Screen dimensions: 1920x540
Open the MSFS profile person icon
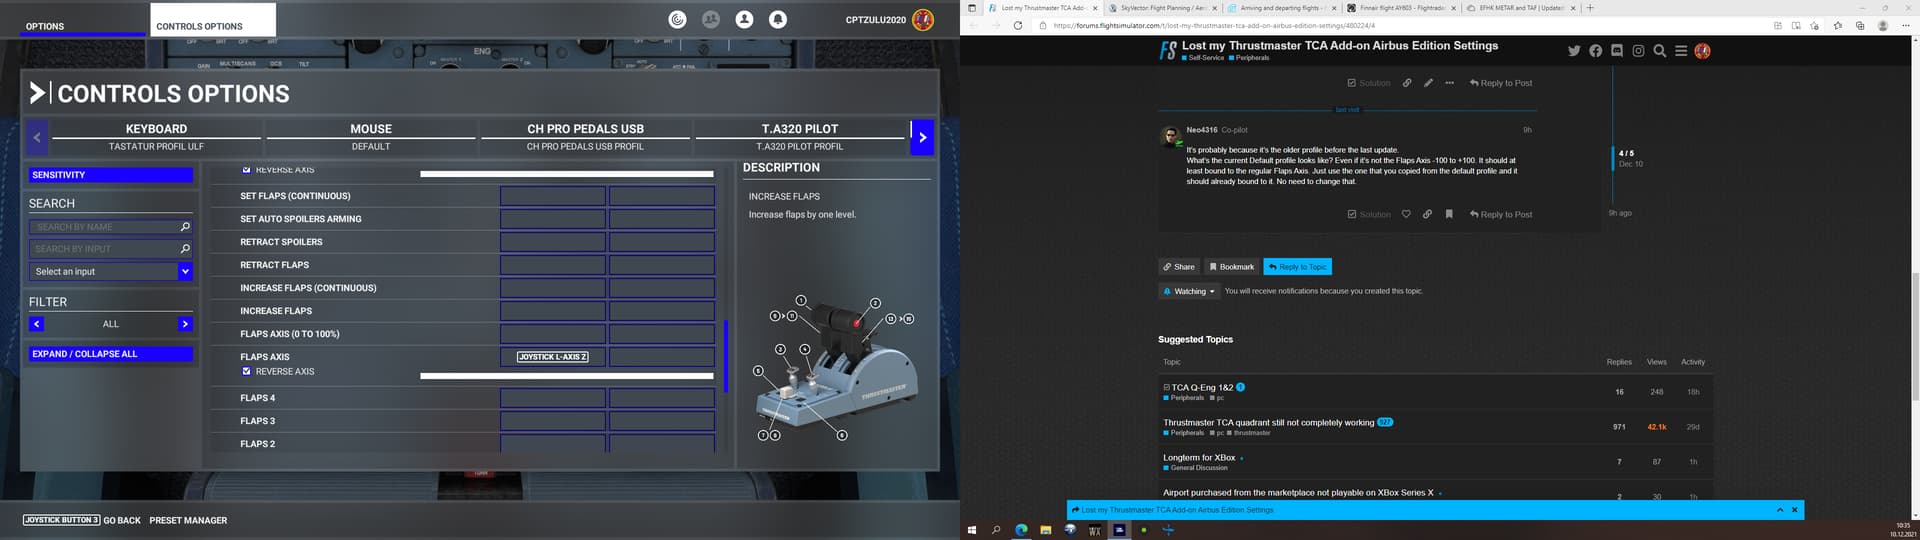click(x=744, y=19)
